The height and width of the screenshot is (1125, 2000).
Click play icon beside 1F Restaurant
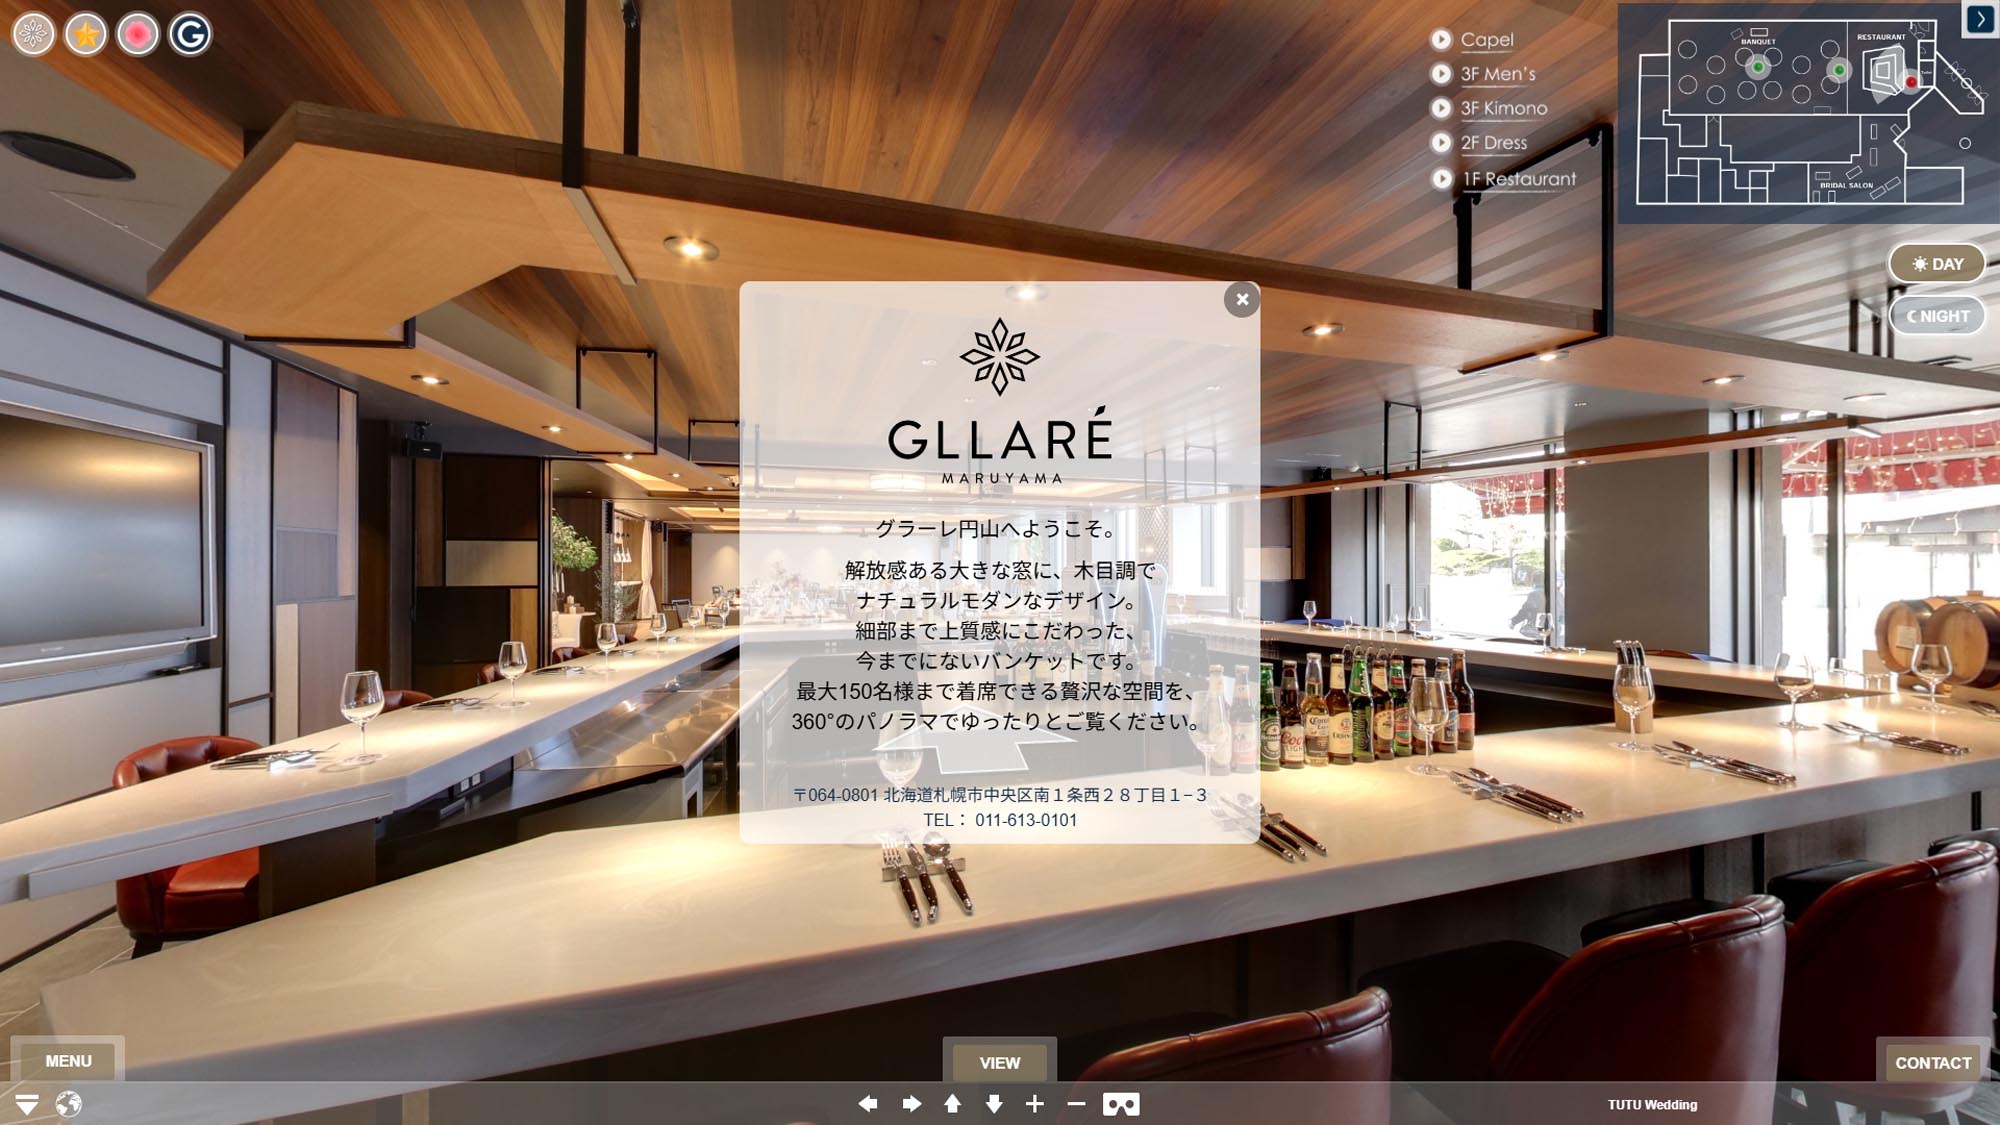click(1441, 178)
